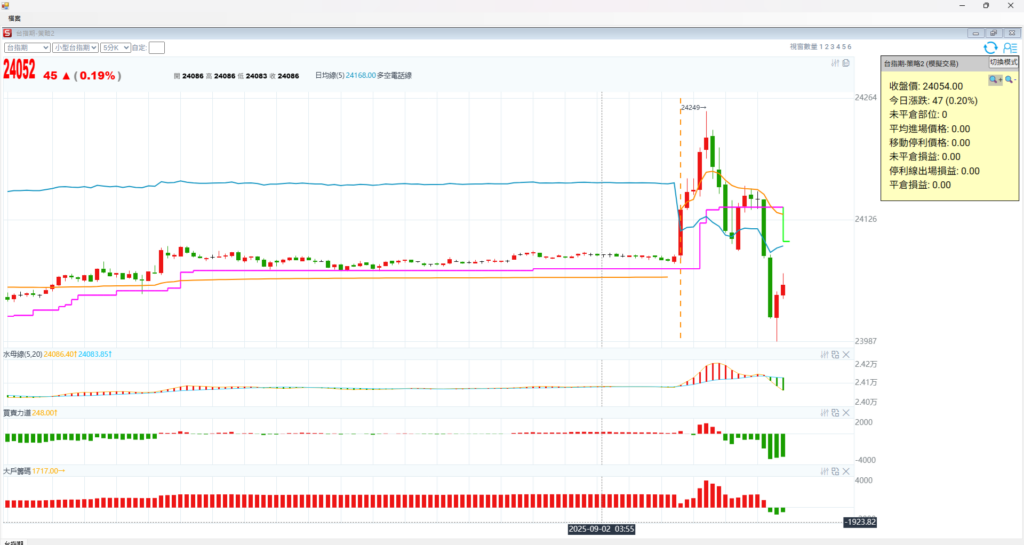1024x545 pixels.
Task: Click the 自定 custom period input box
Action: [x=157, y=47]
